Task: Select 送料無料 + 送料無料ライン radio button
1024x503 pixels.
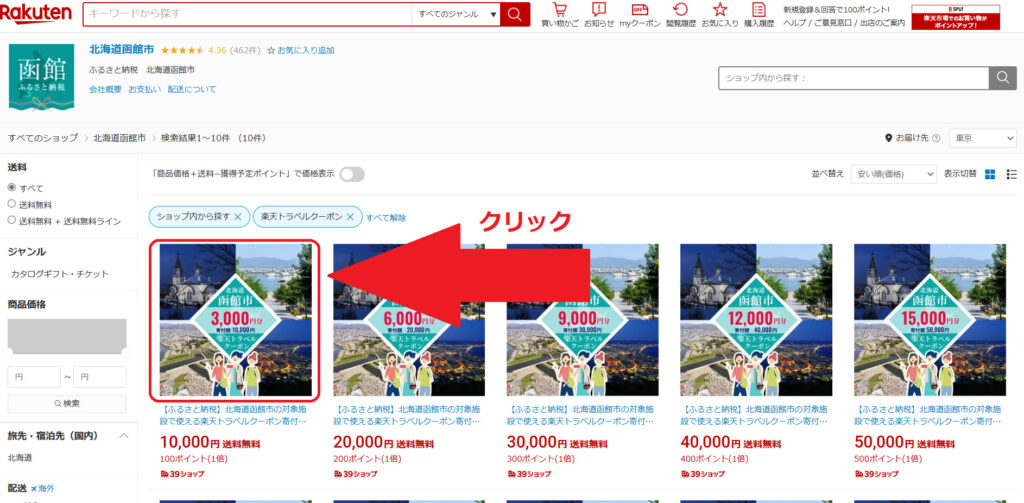Action: pyautogui.click(x=12, y=221)
